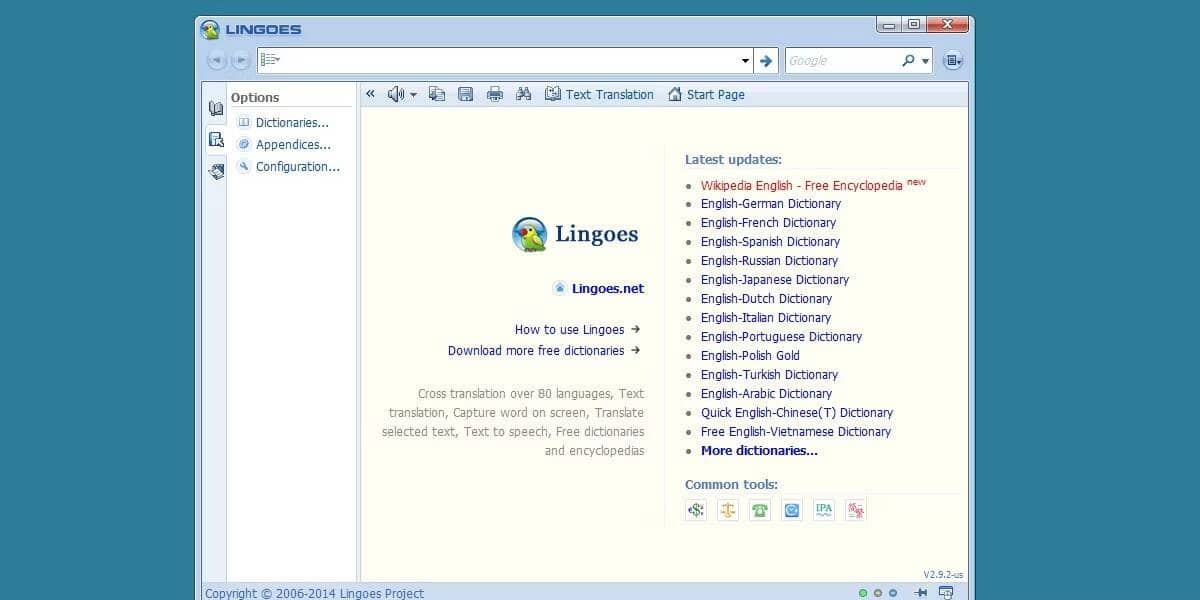Click the Lingoes parrot title bar icon
The width and height of the screenshot is (1200, 600).
pyautogui.click(x=210, y=29)
